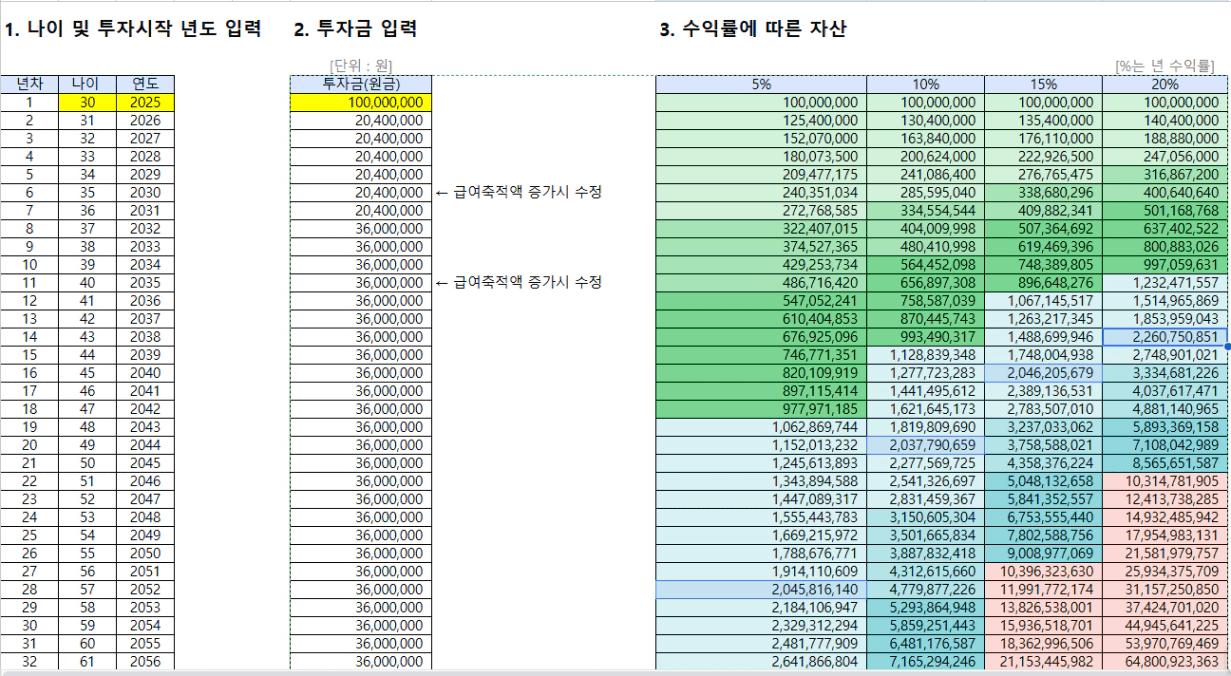Click the 10% cell showing 2,037,790,659
Viewport: 1231px width, 676px height.
coord(925,445)
